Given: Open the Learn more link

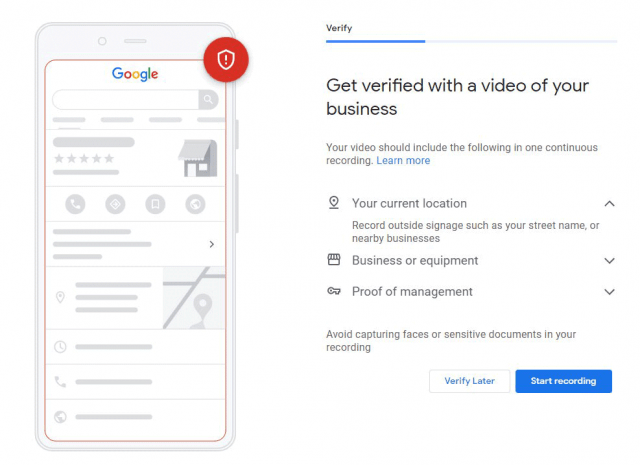Looking at the screenshot, I should [403, 160].
